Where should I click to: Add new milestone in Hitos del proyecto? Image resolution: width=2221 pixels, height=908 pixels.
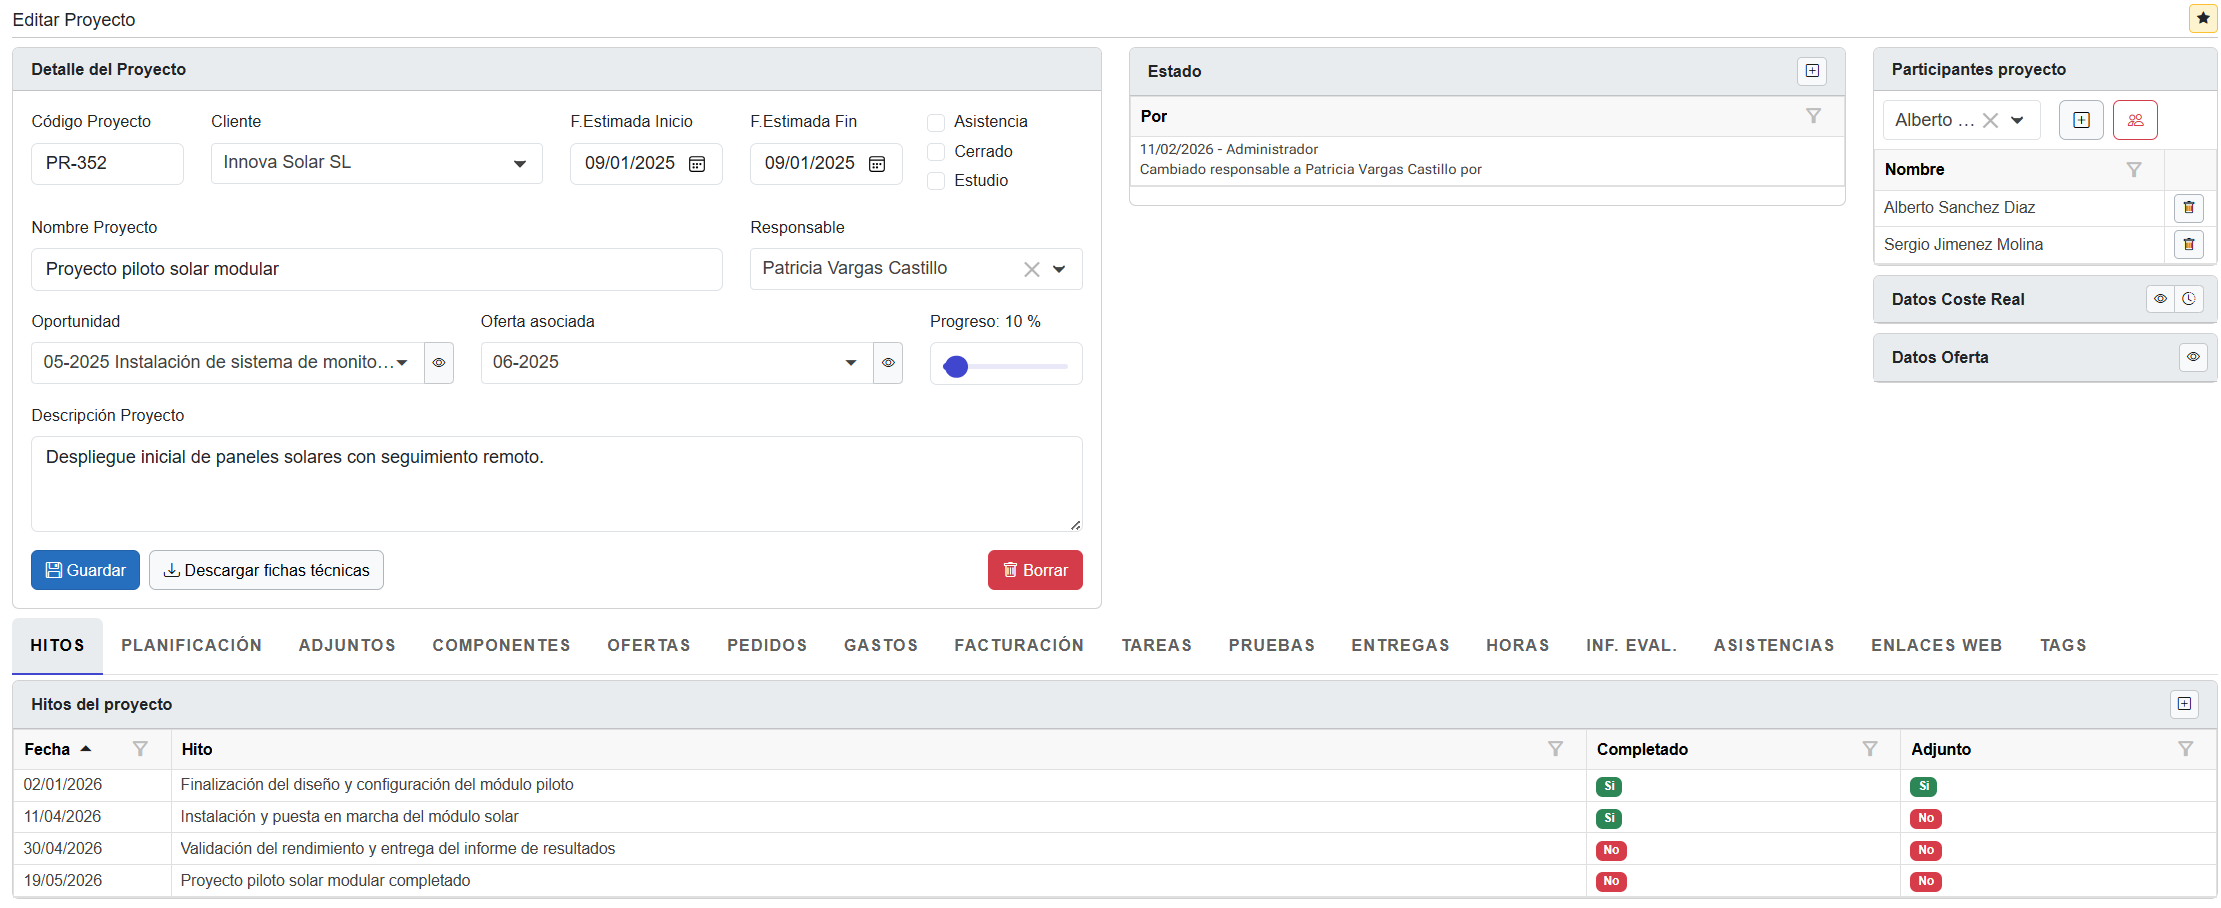[x=2184, y=704]
